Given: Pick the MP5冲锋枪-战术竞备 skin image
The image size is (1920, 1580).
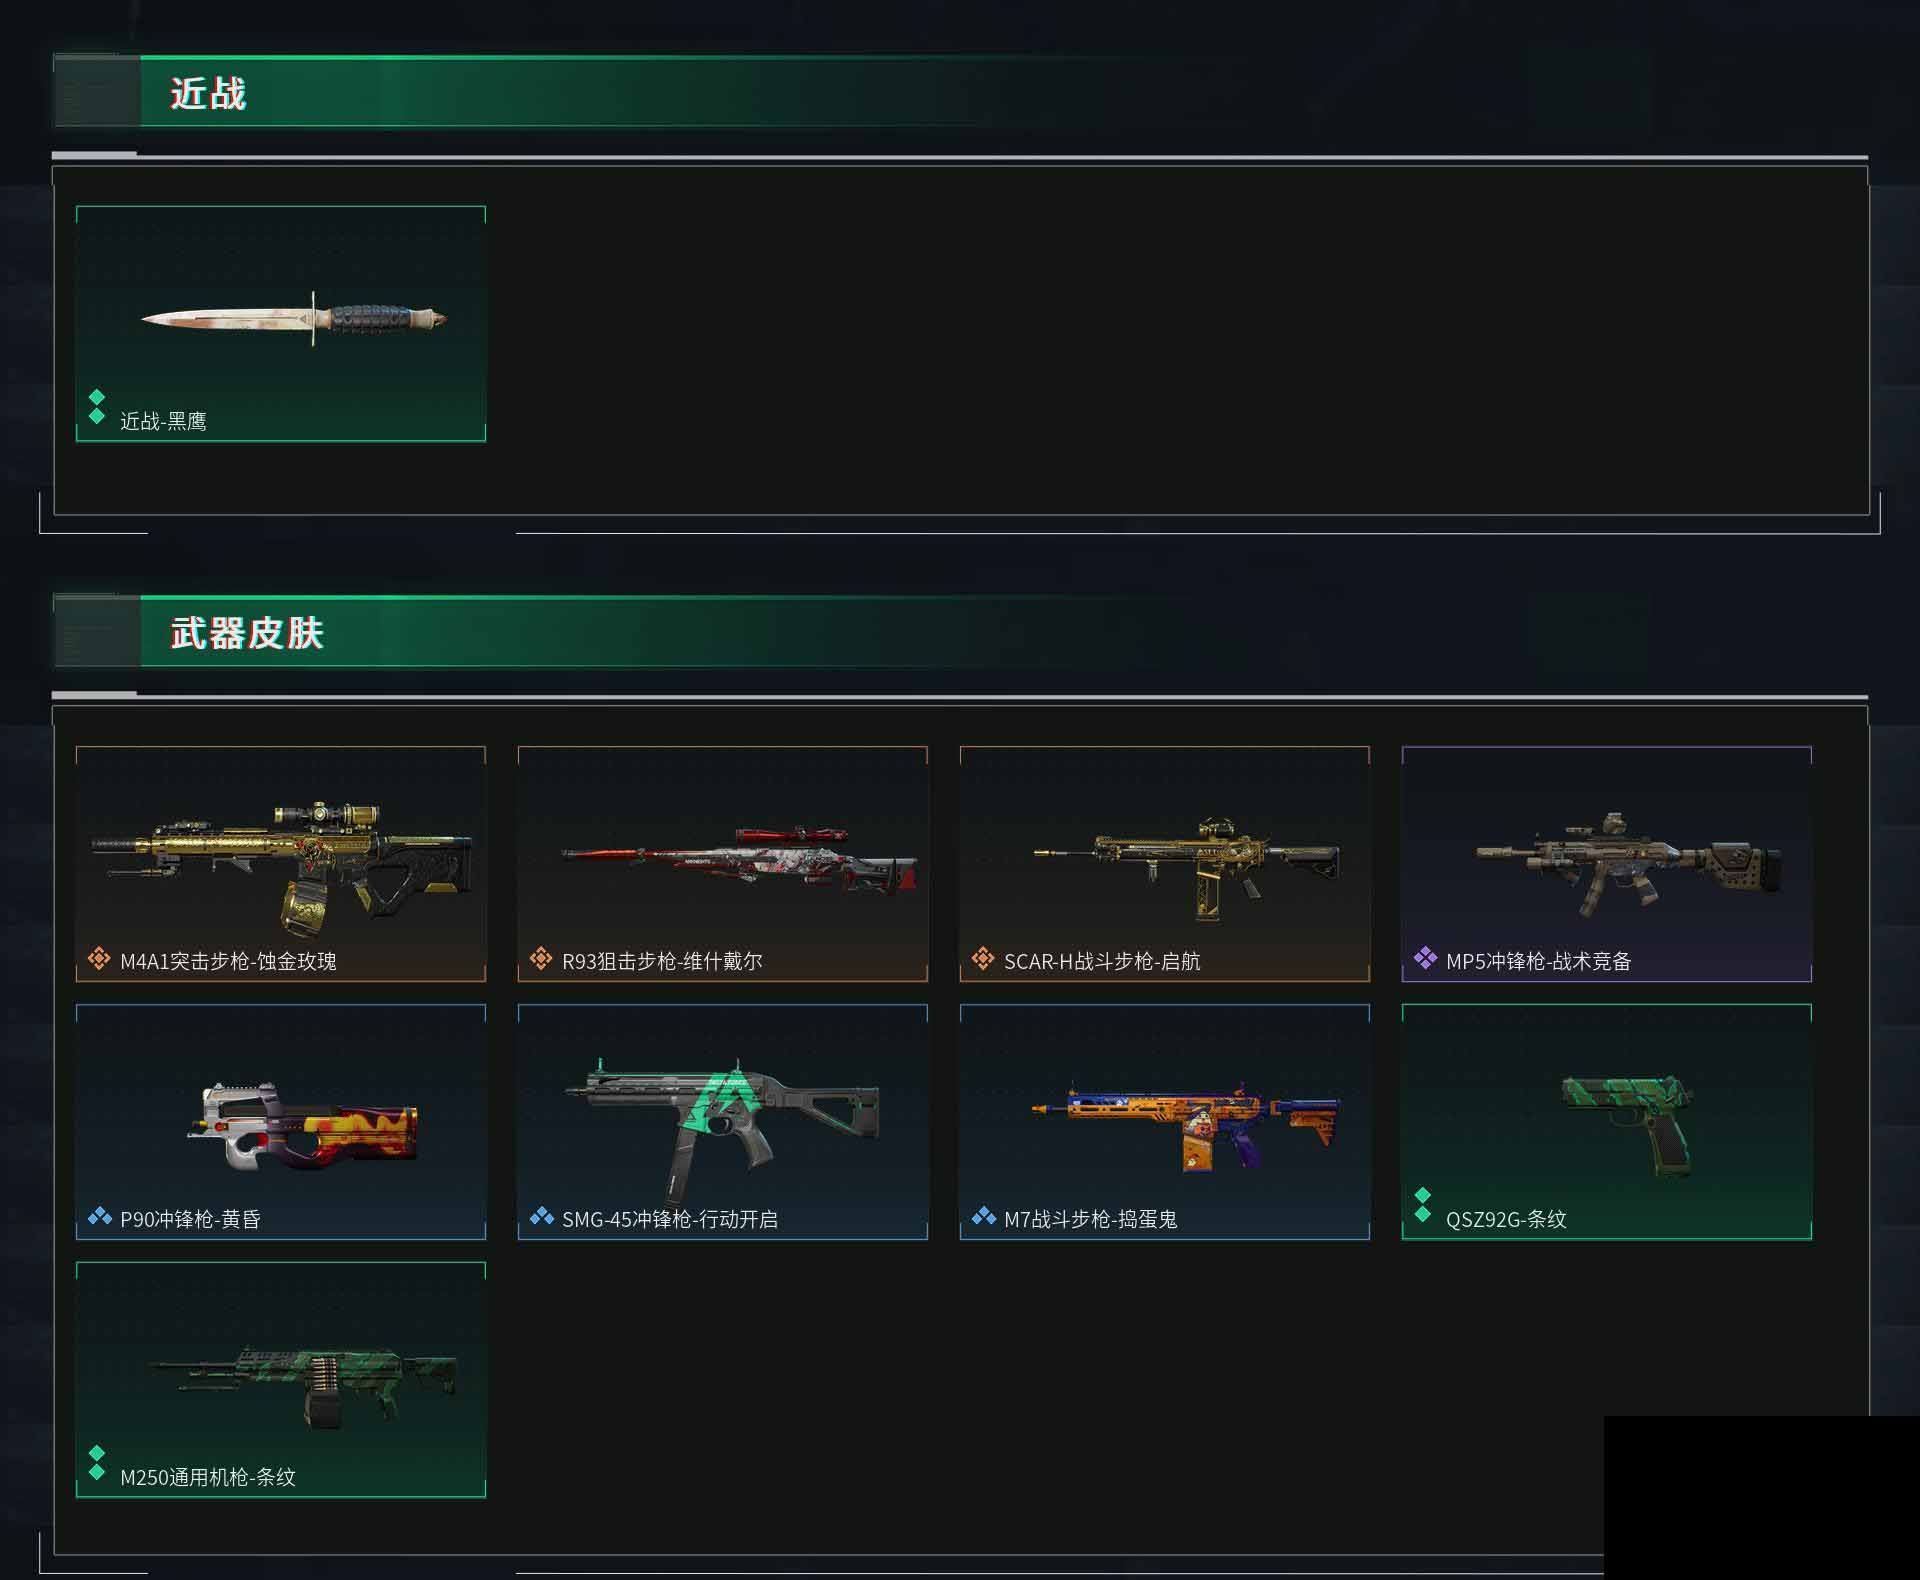Looking at the screenshot, I should click(x=1628, y=864).
